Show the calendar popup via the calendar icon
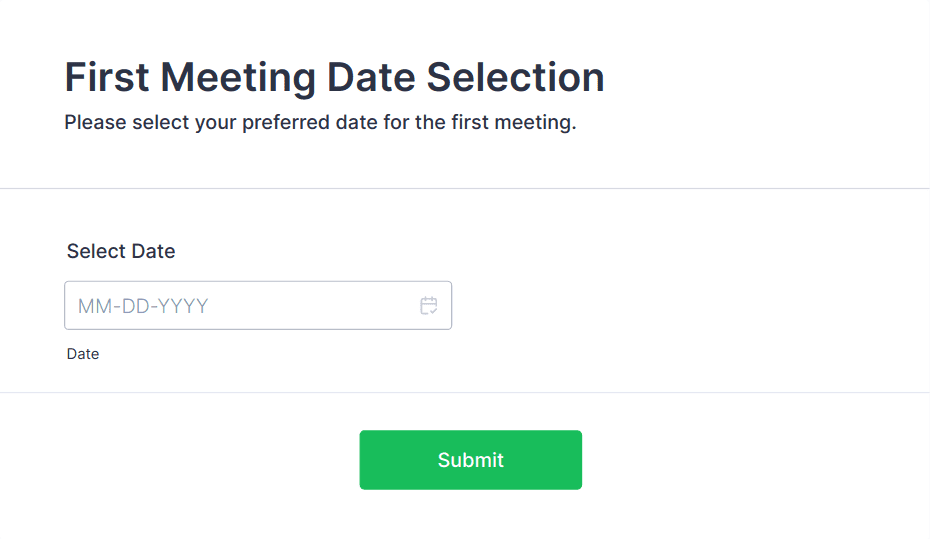Image resolution: width=930 pixels, height=539 pixels. (x=429, y=306)
